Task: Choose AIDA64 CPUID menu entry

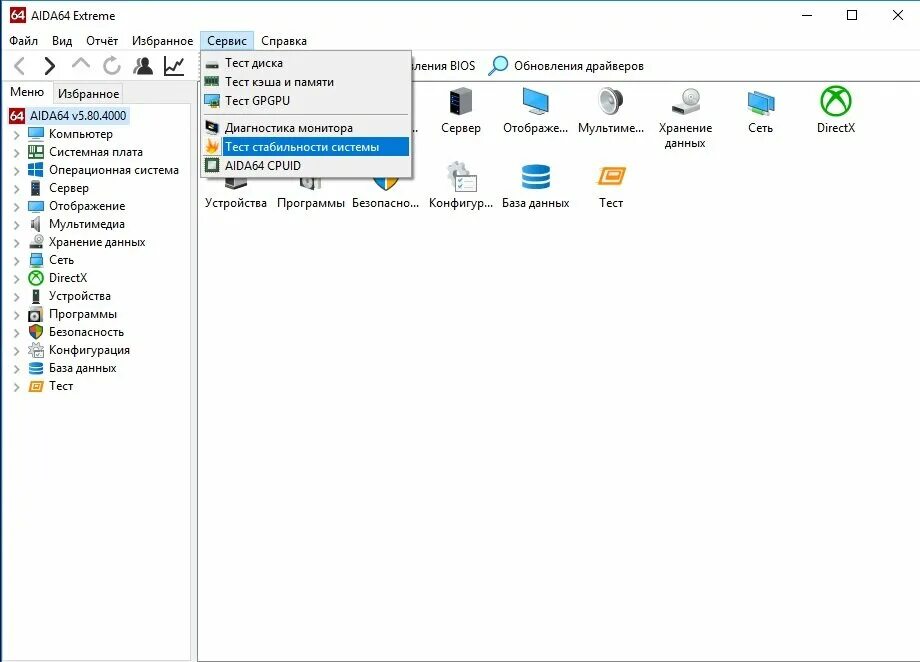Action: click(x=306, y=166)
